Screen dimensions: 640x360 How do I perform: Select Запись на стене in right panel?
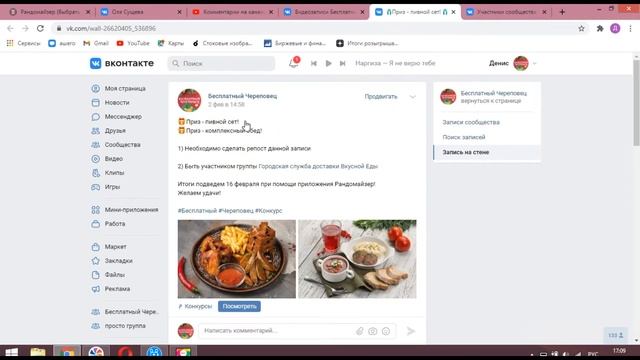point(487,152)
